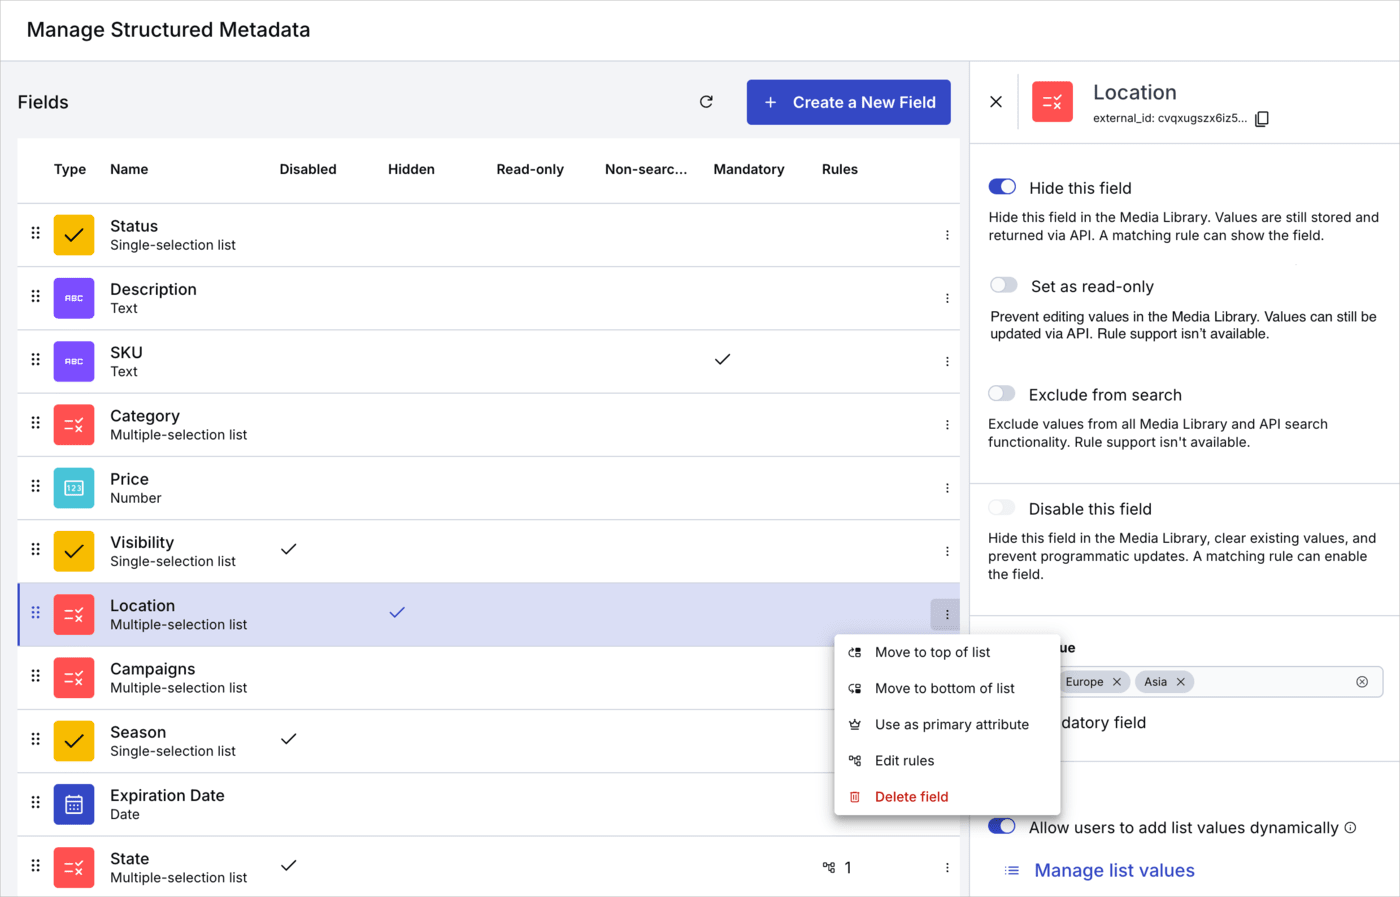Remove the Europe tag
Screen dimensions: 1400x897
1117,682
